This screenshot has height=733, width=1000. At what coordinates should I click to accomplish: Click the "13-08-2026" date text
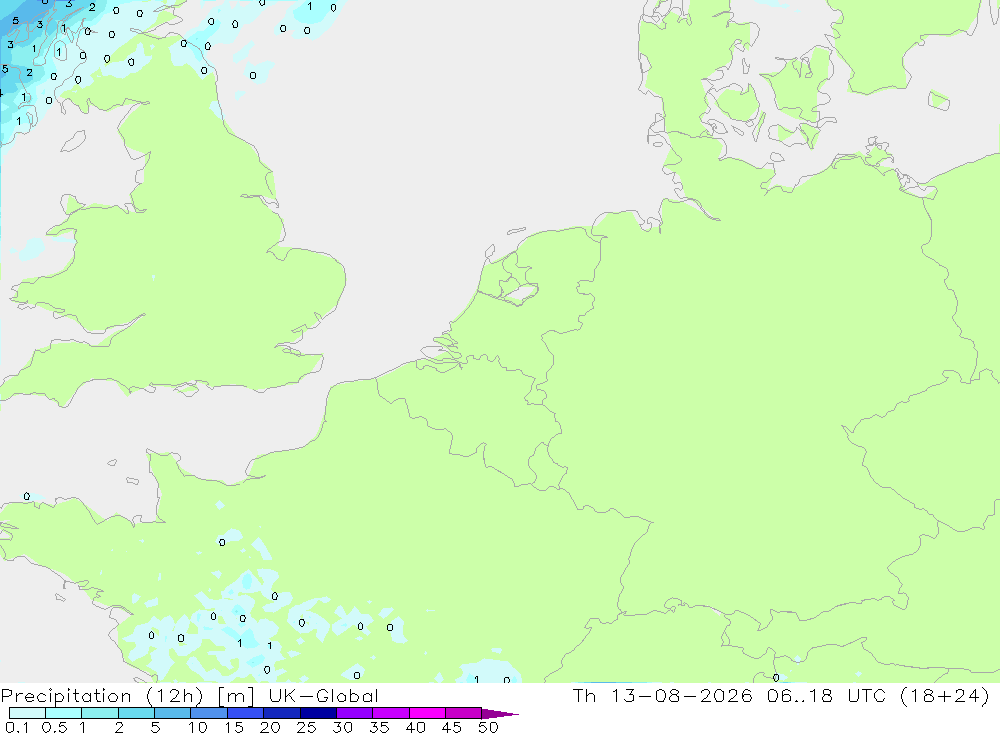coord(681,695)
